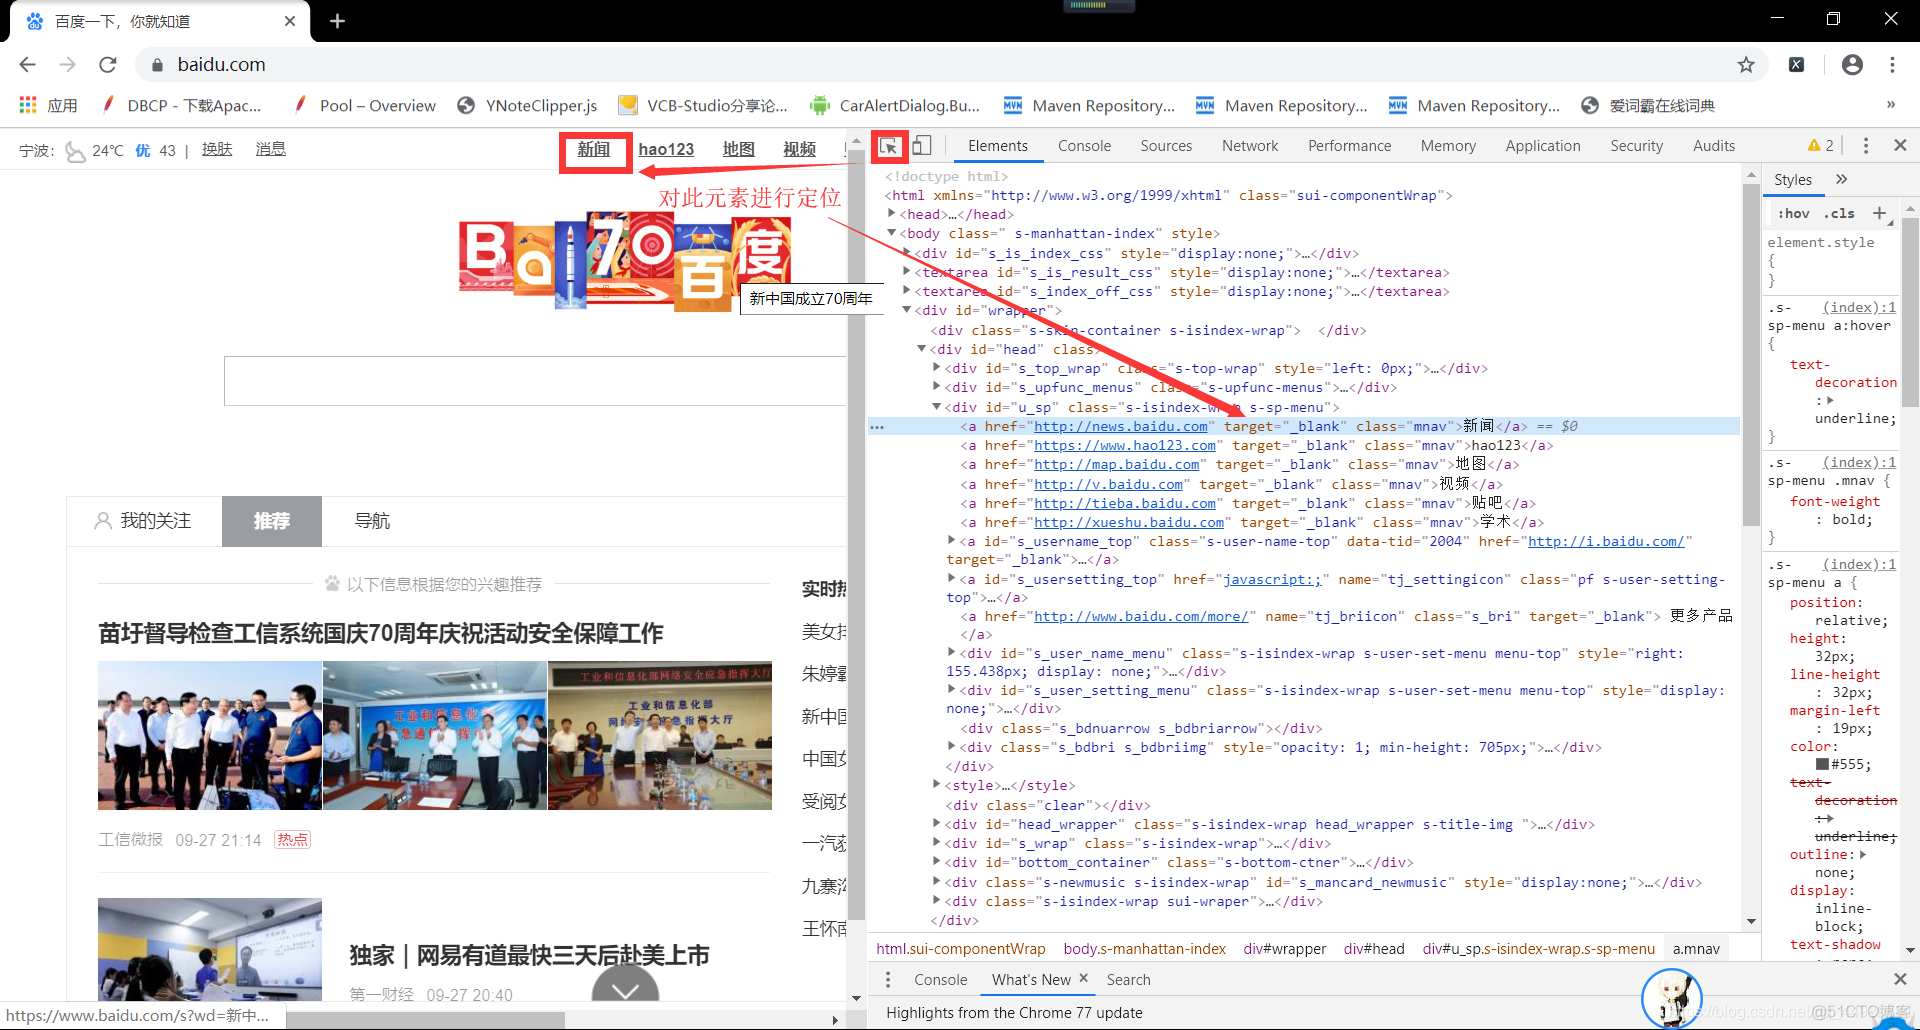
Task: Click the #555 color swatch
Action: point(1822,764)
